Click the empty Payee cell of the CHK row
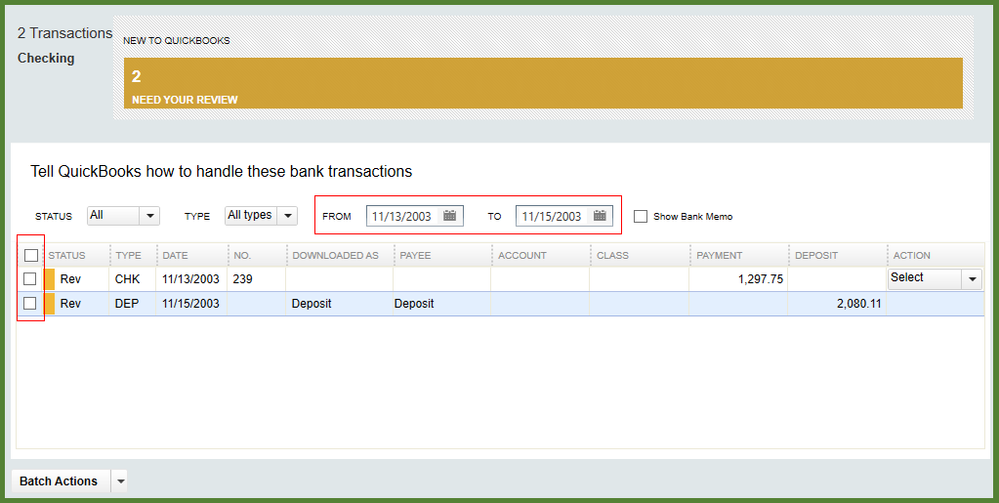The height and width of the screenshot is (503, 999). (x=442, y=279)
